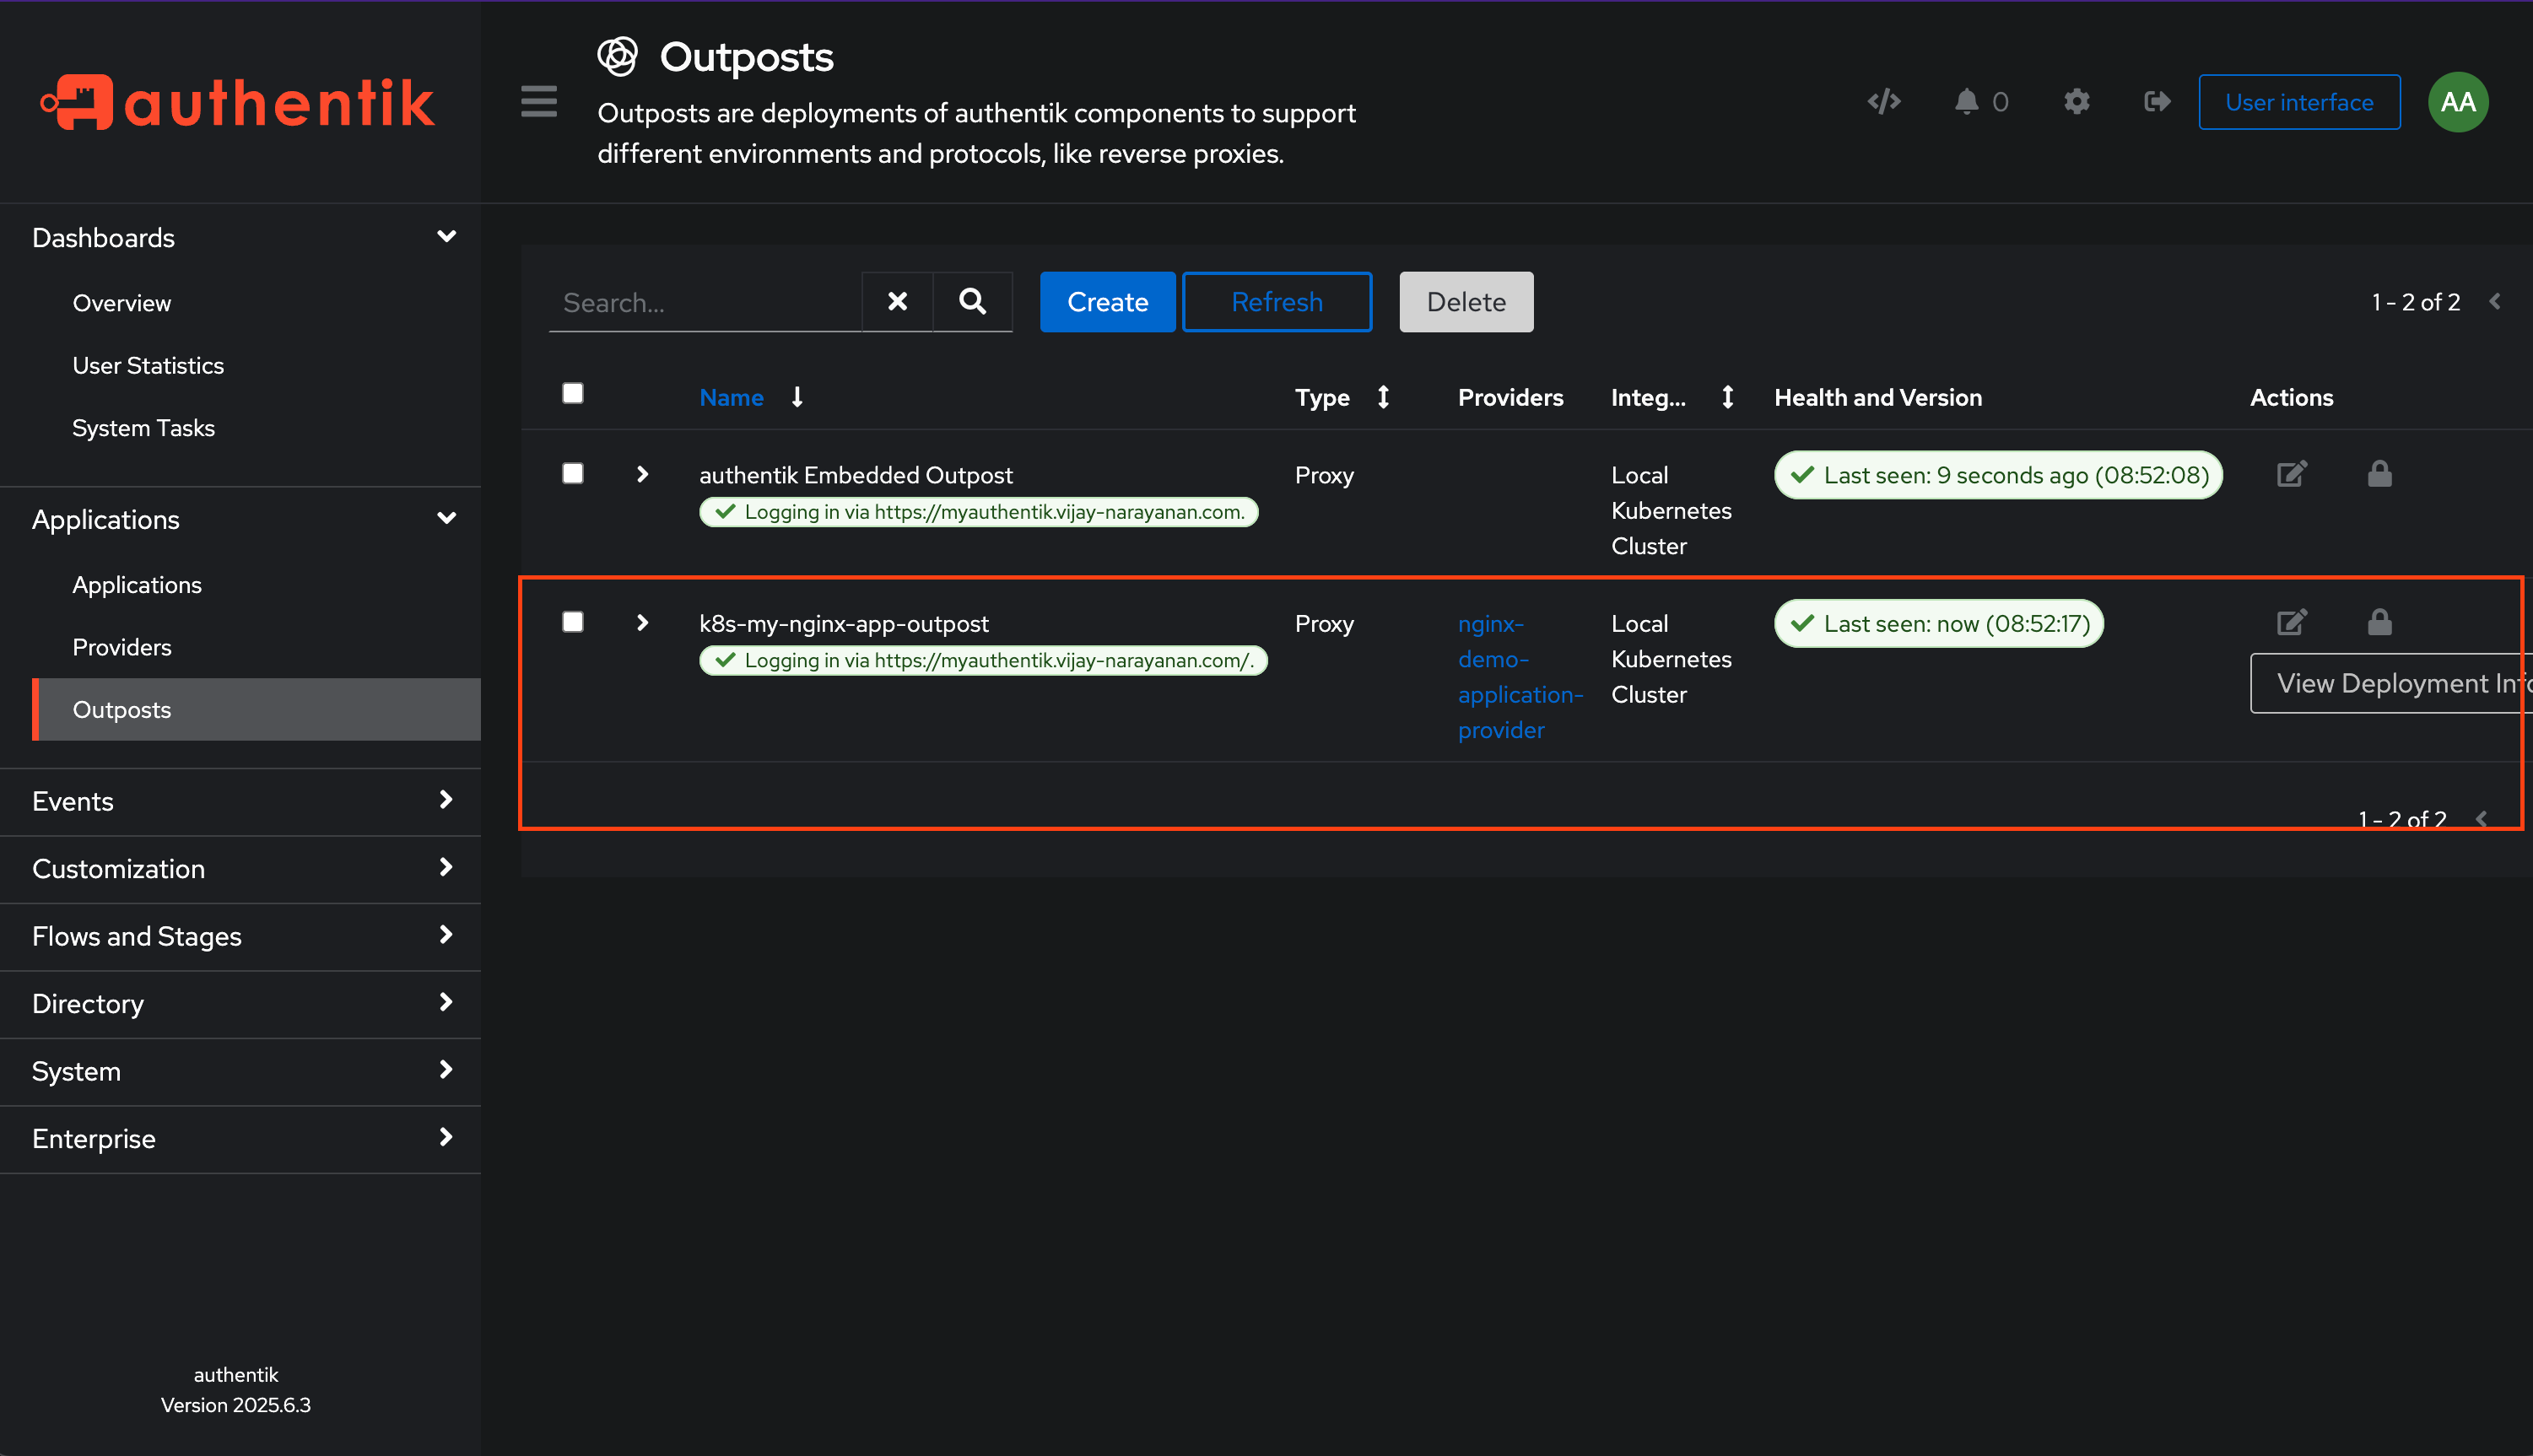Select the k8s-my-nginx-app-outpost checkbox
Viewport: 2533px width, 1456px height.
(573, 622)
